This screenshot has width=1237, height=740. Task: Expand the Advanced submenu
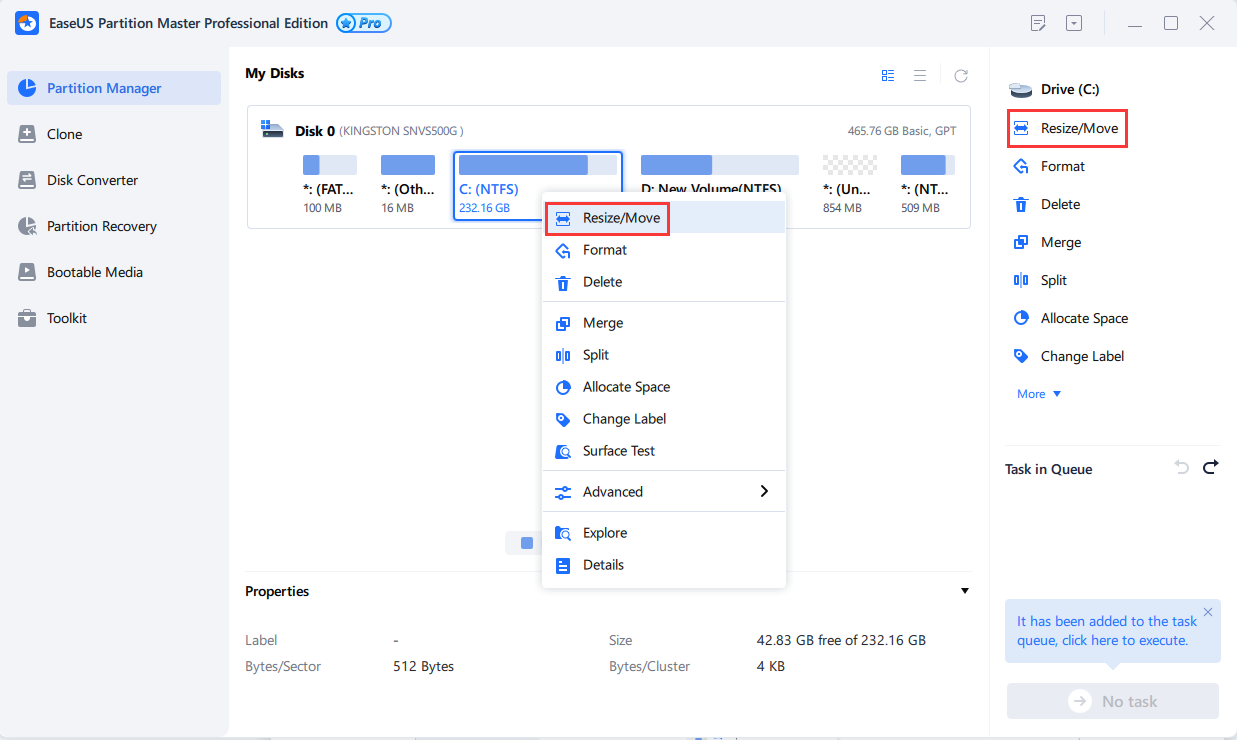[664, 492]
